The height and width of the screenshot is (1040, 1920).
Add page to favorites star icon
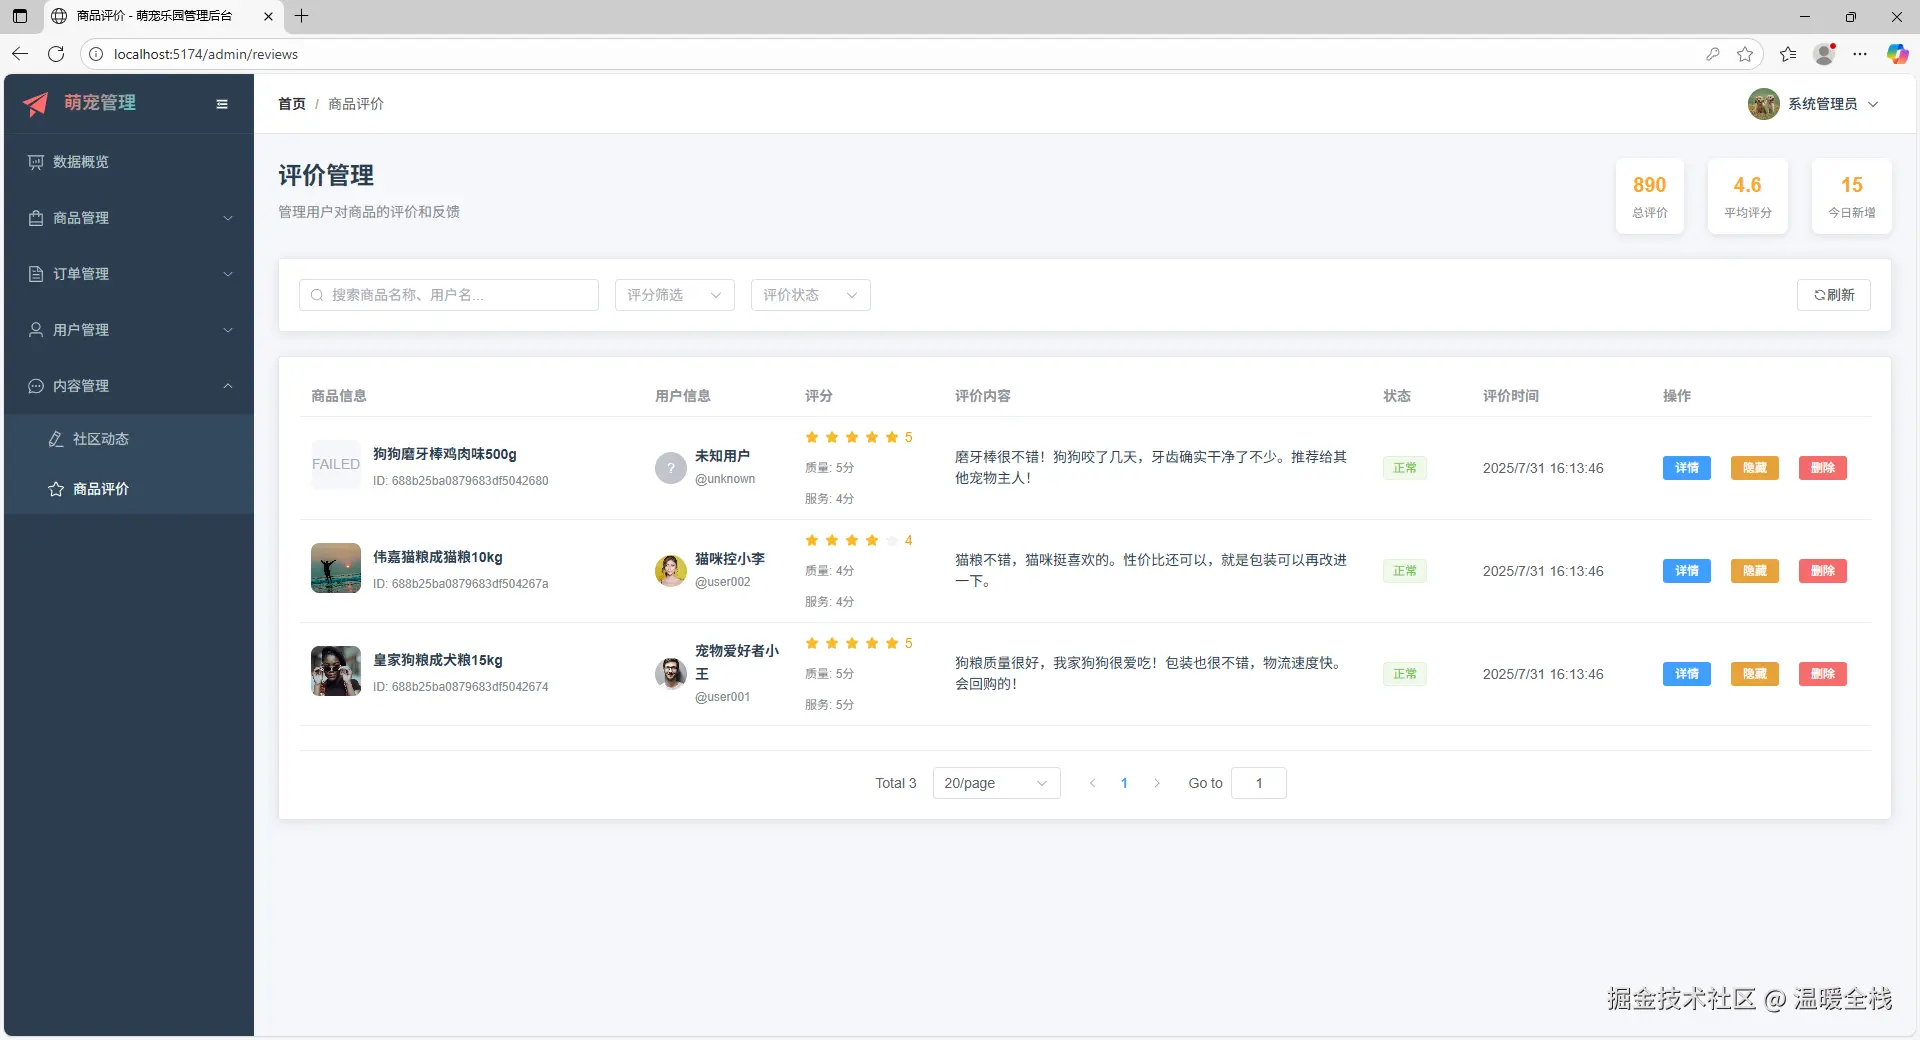click(1745, 54)
